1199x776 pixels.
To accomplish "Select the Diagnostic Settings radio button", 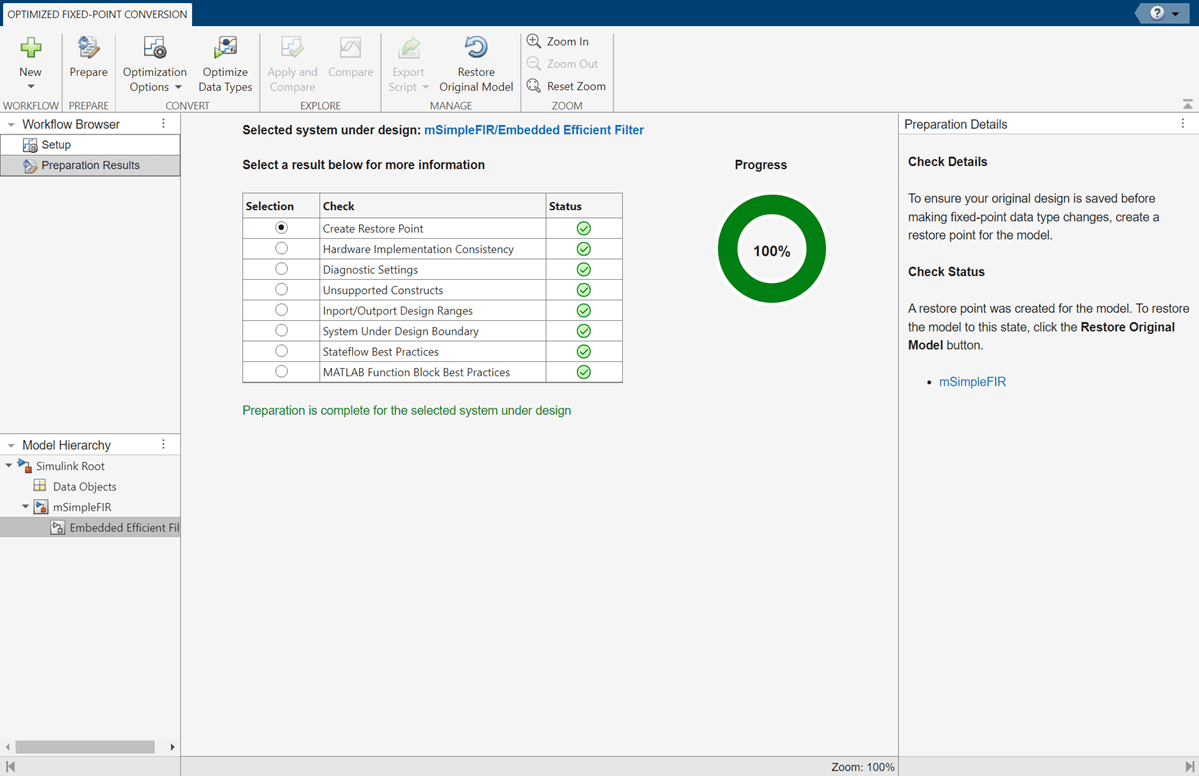I will click(x=281, y=269).
